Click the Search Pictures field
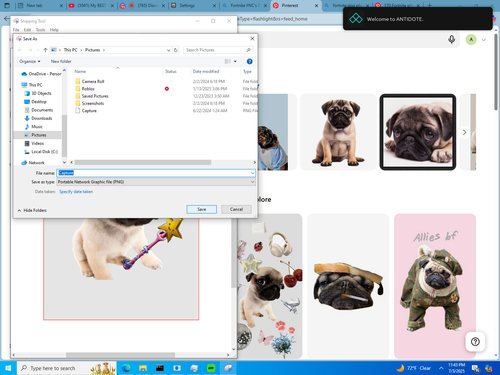500x375 pixels. pyautogui.click(x=218, y=50)
